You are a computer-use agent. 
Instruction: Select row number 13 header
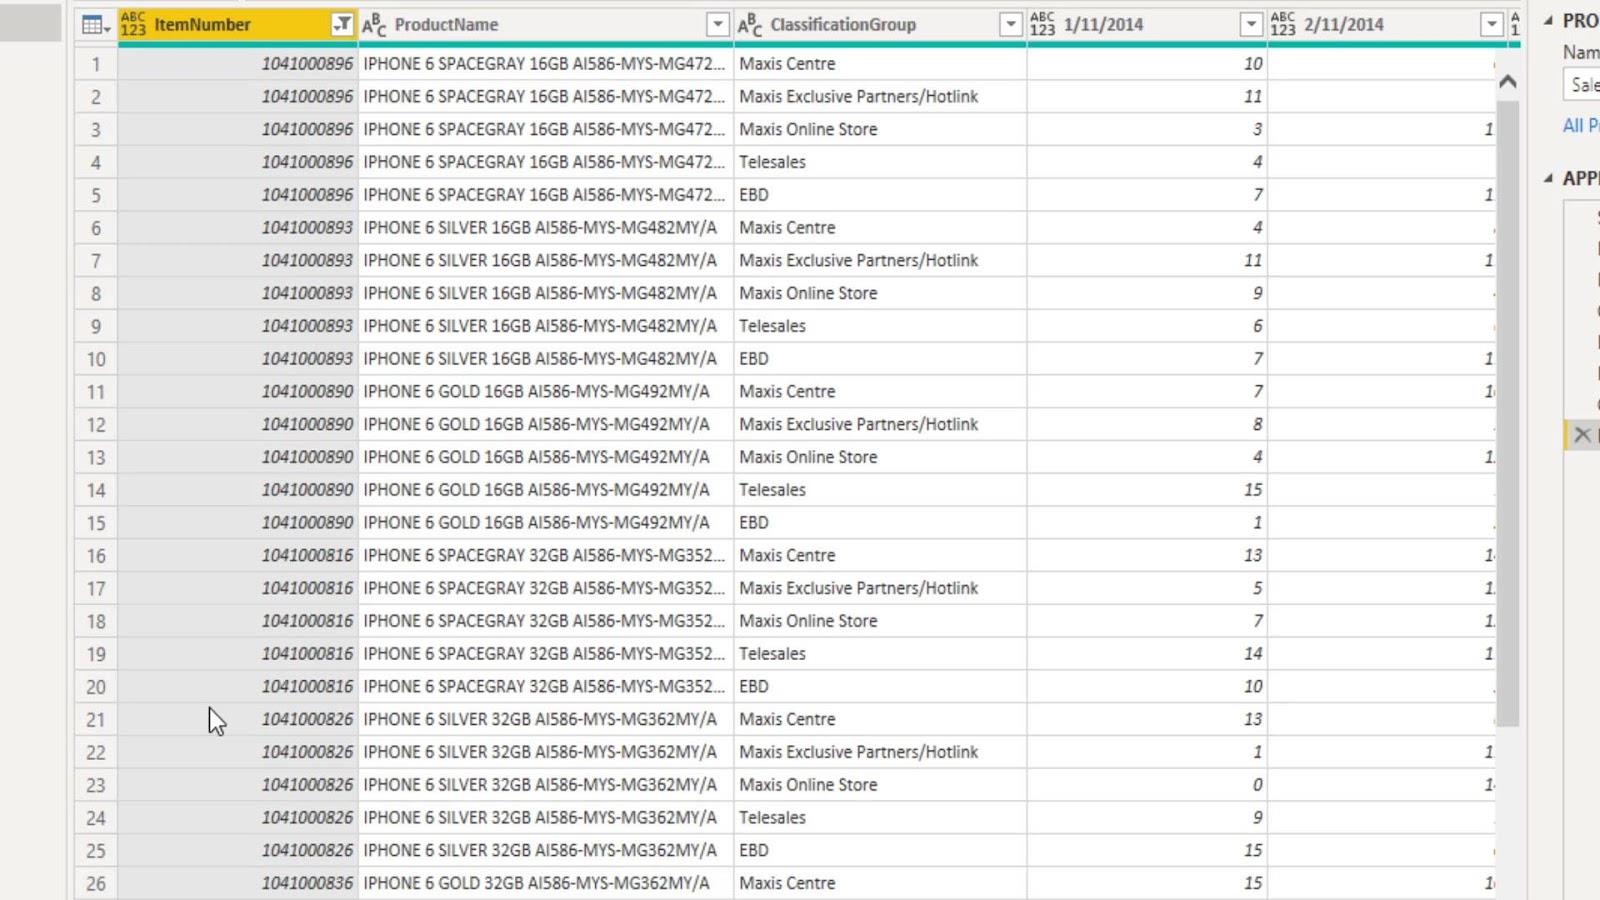[x=96, y=457]
